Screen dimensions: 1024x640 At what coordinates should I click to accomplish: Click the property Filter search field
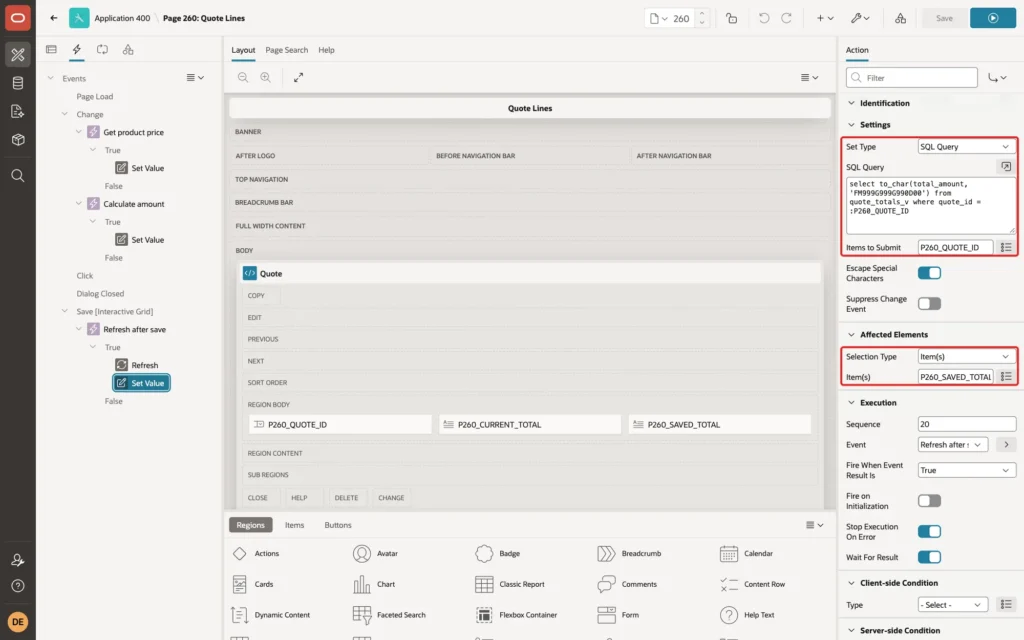912,78
